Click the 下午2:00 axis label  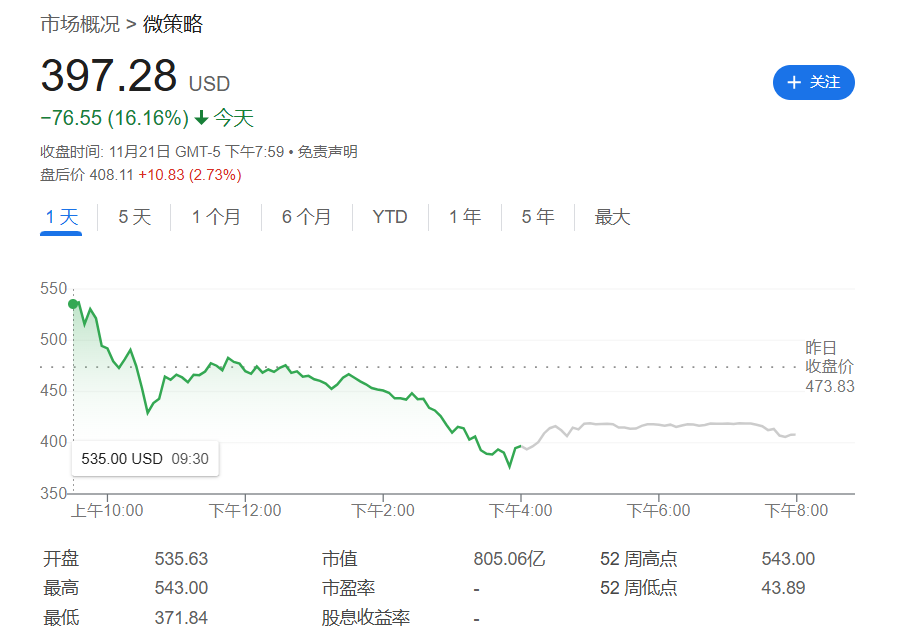[383, 511]
